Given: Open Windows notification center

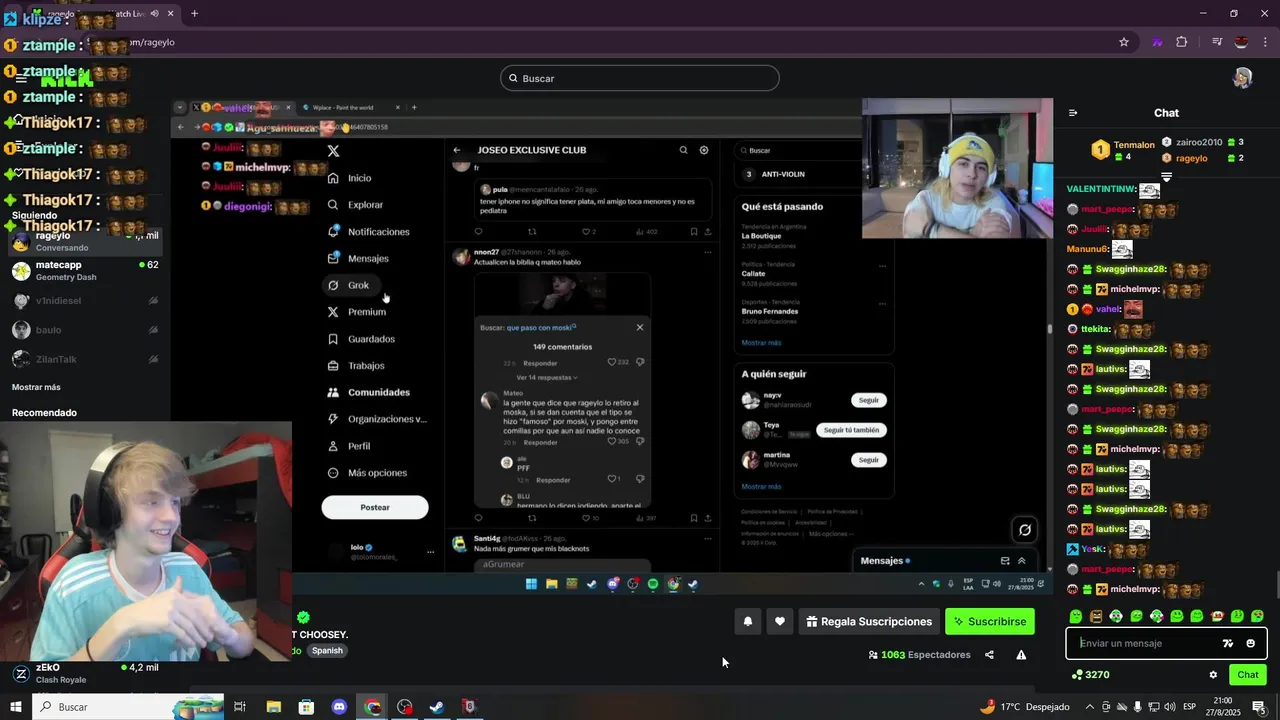Looking at the screenshot, I should (1259, 707).
